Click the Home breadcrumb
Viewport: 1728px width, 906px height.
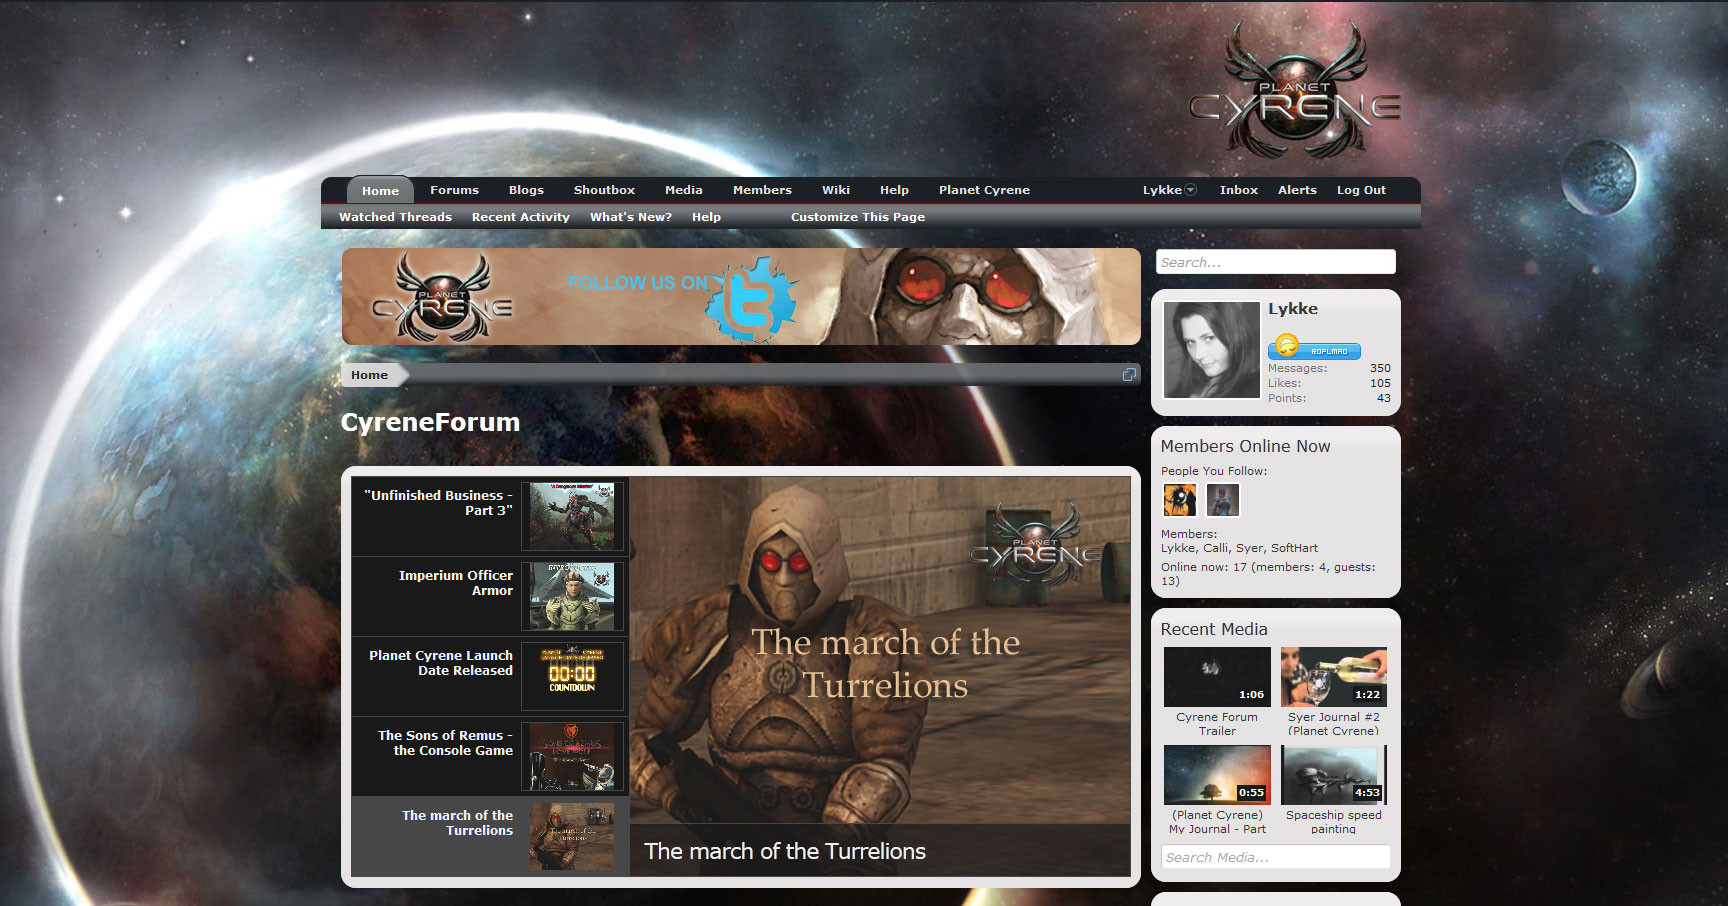point(369,375)
